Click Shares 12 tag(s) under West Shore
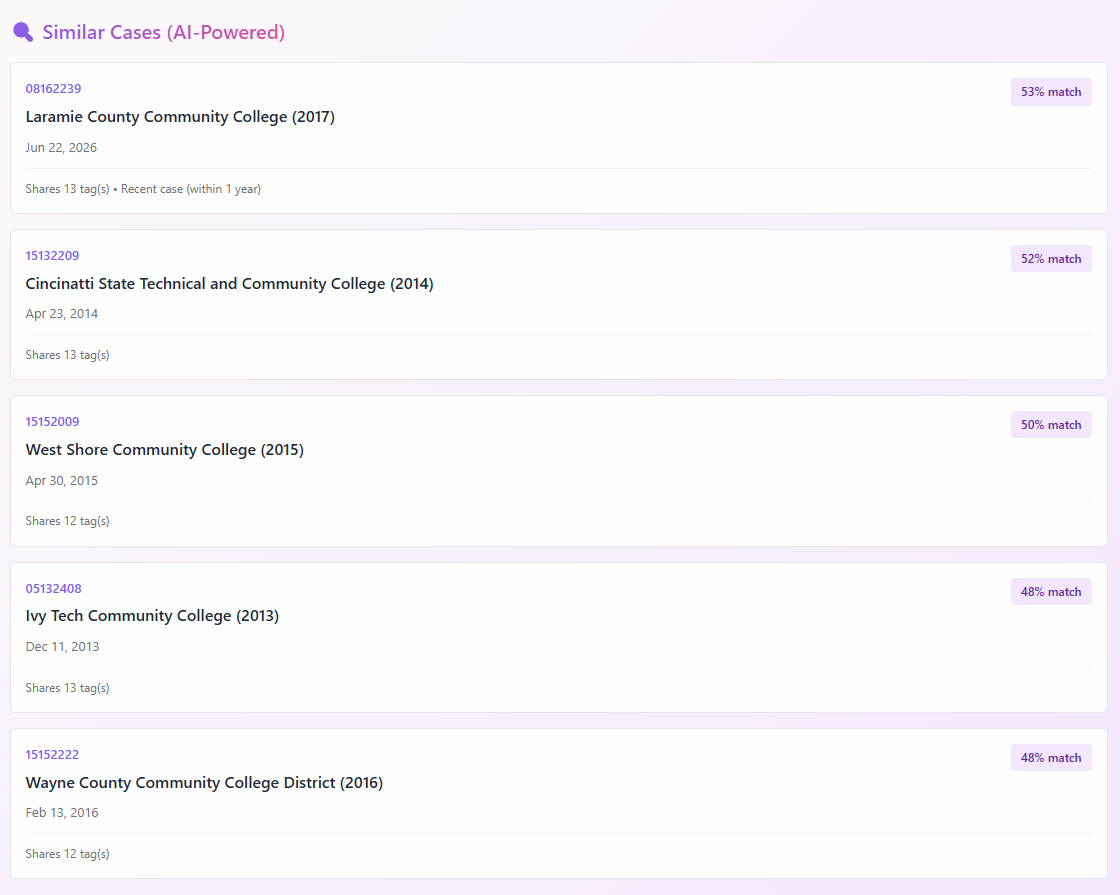The height and width of the screenshot is (895, 1120). click(68, 521)
